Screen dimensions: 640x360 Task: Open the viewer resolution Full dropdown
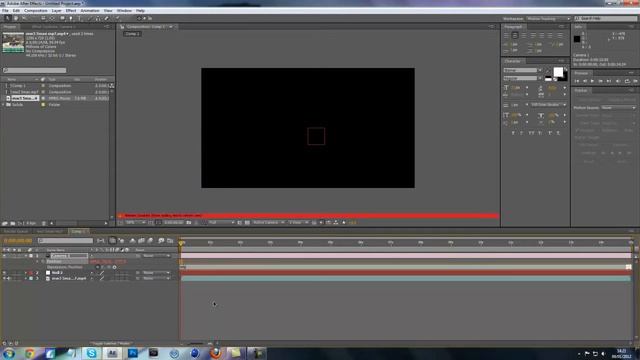coord(221,222)
